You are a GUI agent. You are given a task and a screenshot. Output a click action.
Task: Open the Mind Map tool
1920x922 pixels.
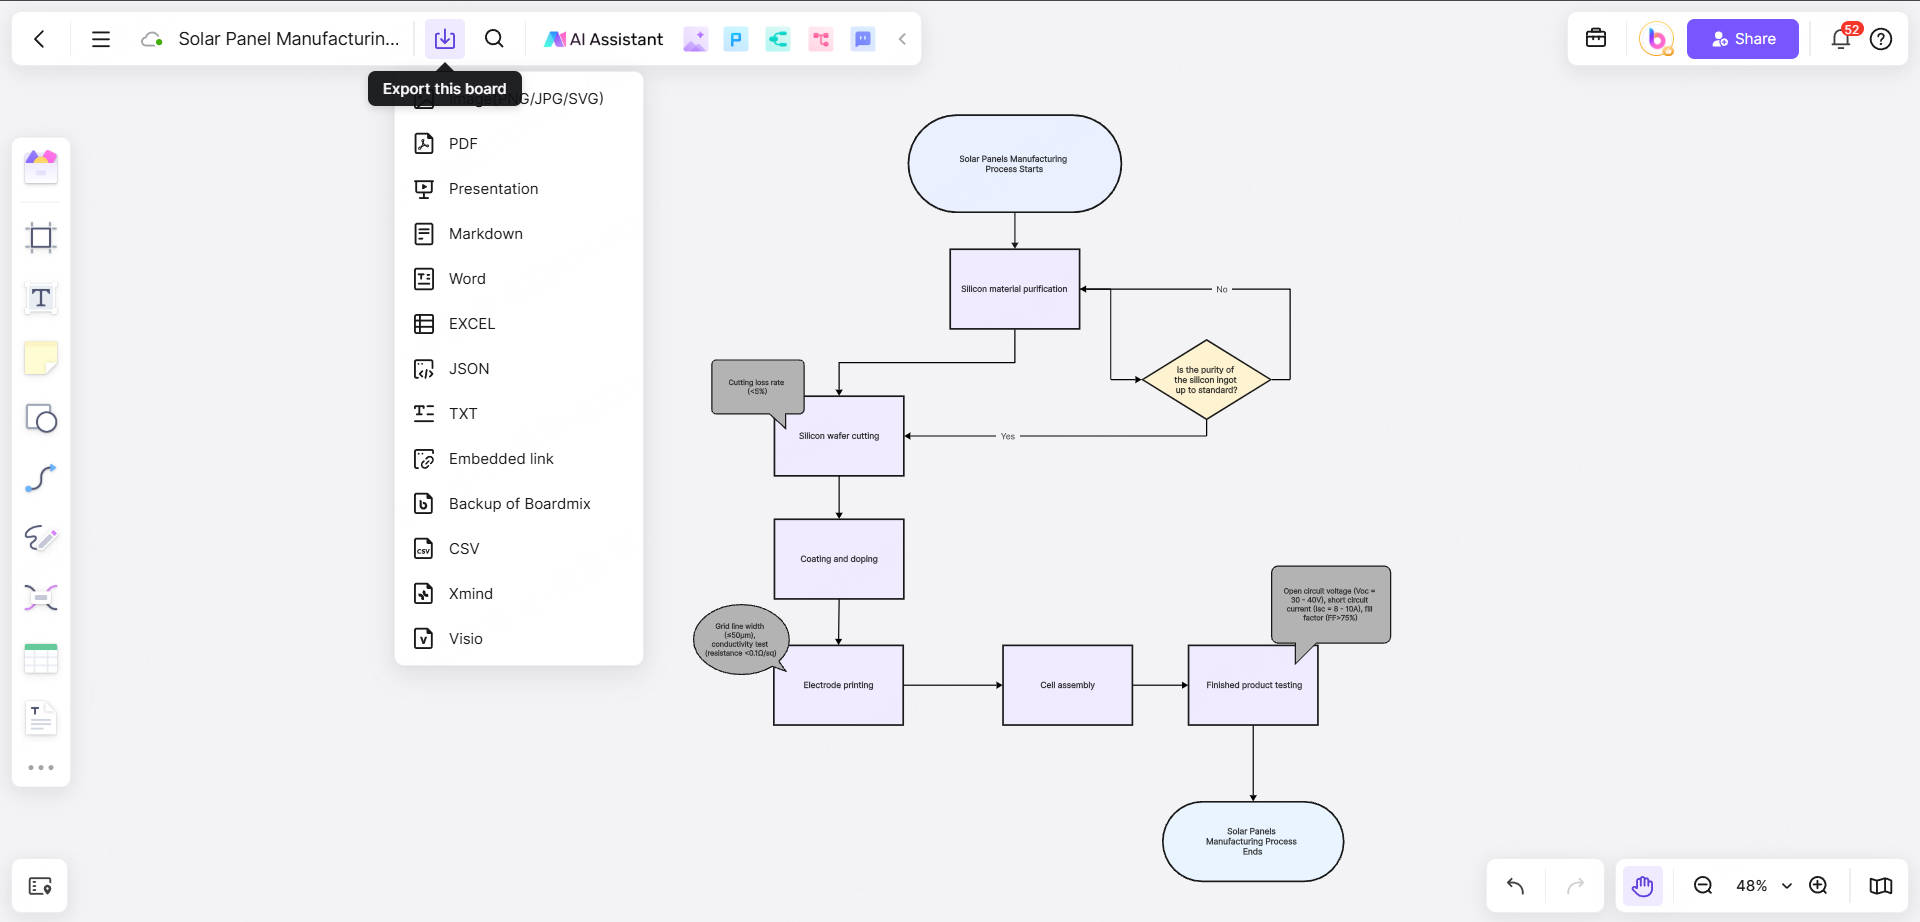click(x=41, y=598)
